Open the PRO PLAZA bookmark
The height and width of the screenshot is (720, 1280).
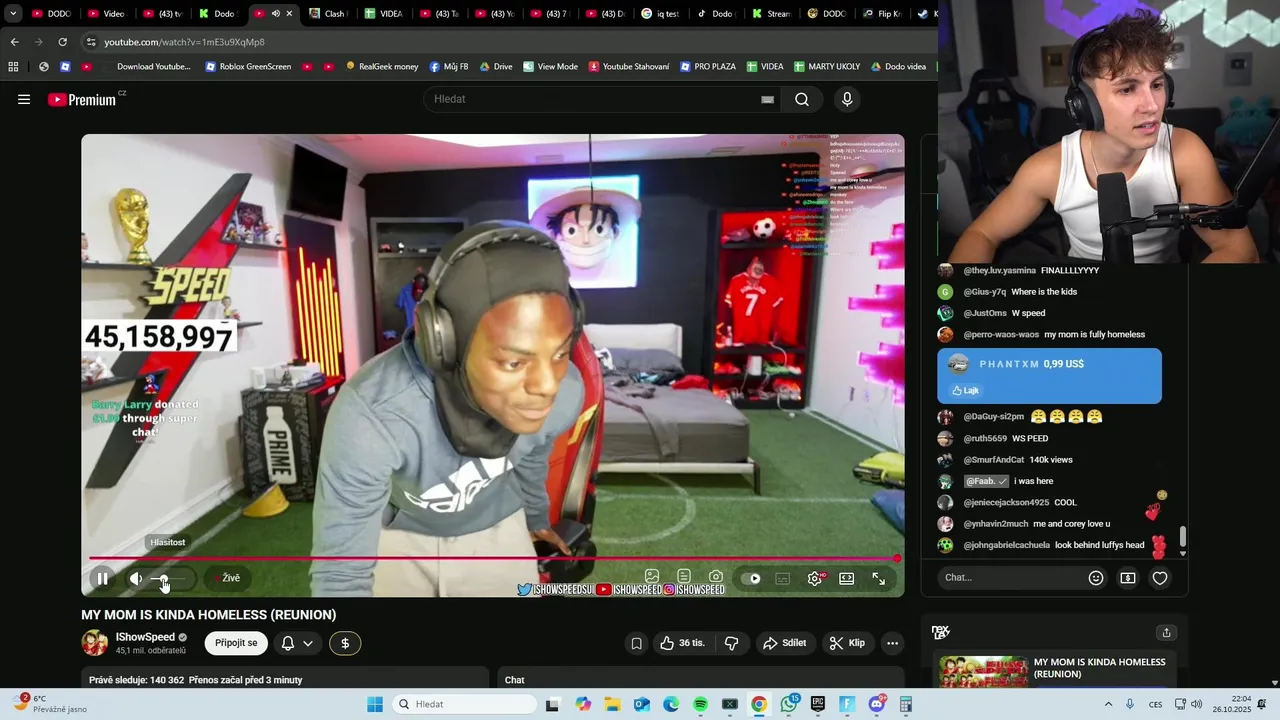coord(708,67)
